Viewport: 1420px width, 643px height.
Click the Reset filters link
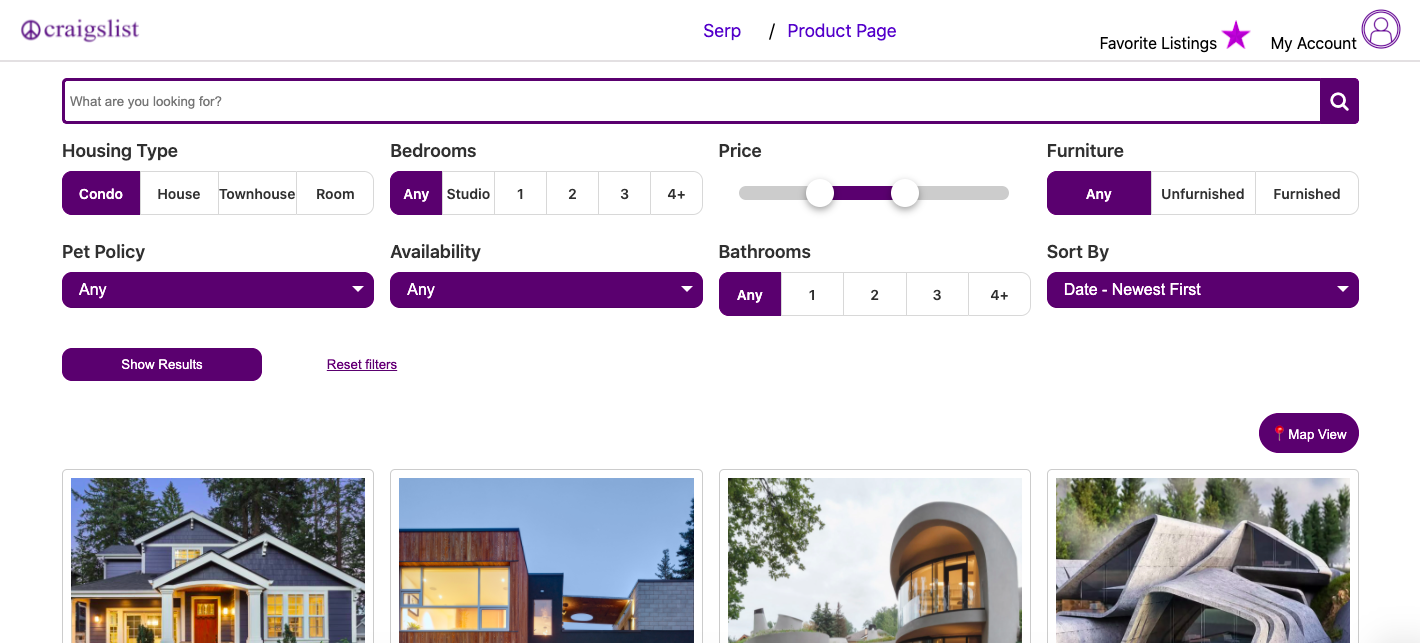coord(362,365)
